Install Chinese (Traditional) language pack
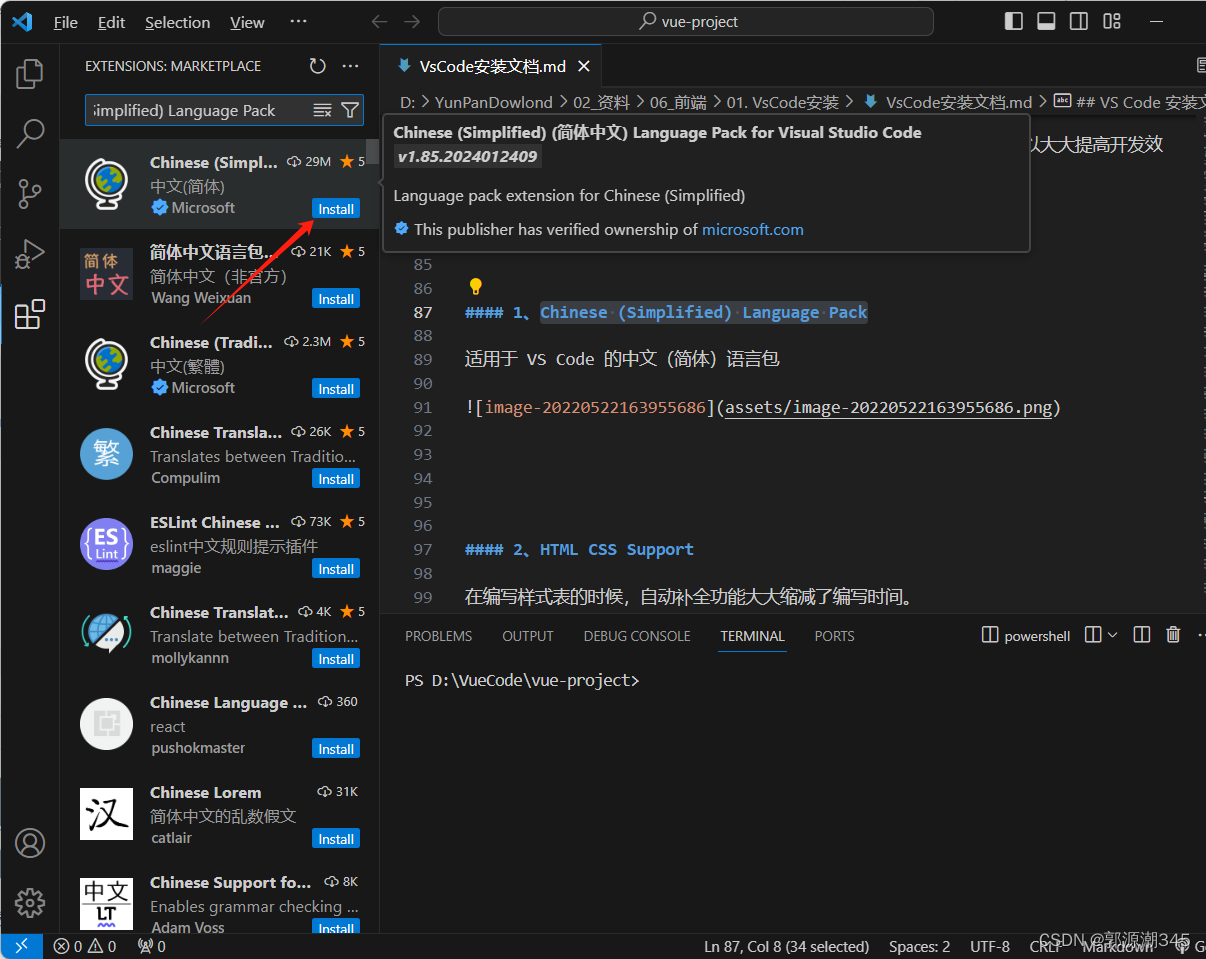This screenshot has width=1206, height=959. click(x=336, y=389)
